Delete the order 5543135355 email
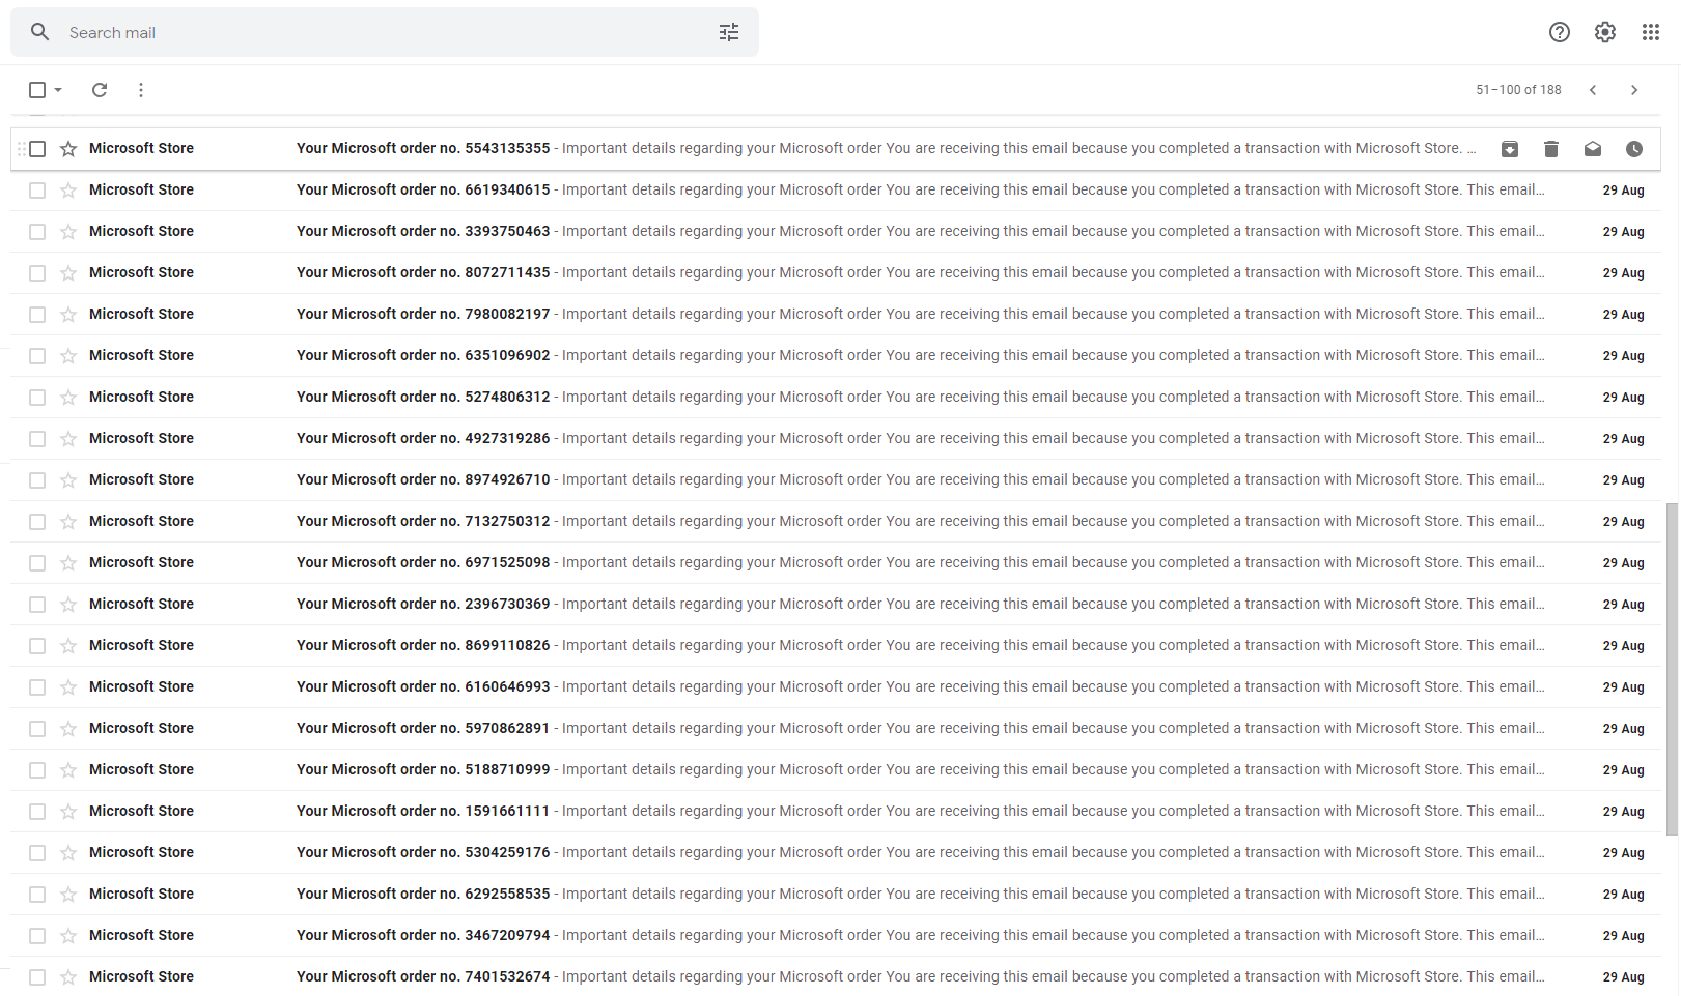The height and width of the screenshot is (996, 1681). coord(1551,149)
